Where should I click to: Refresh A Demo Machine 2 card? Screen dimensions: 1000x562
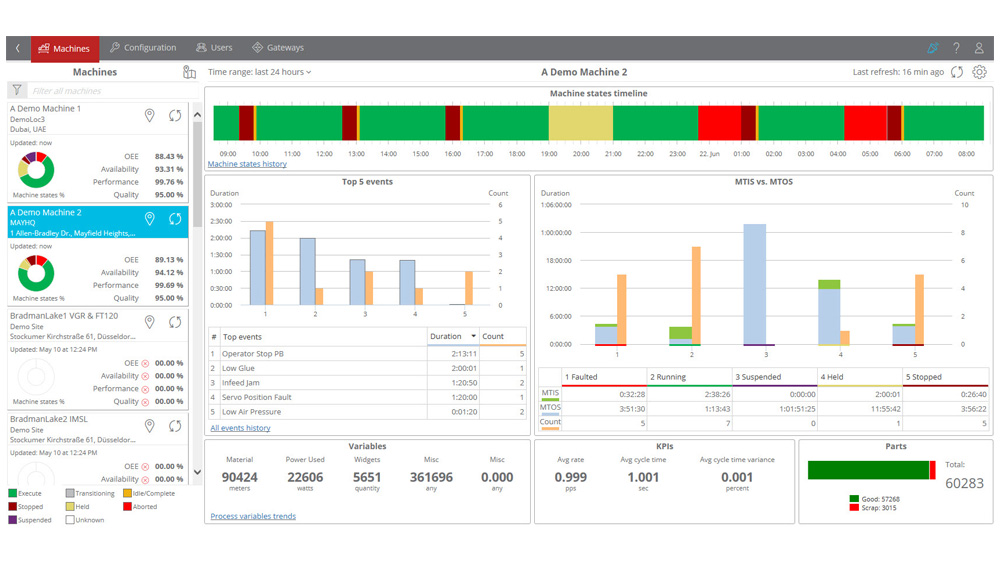pyautogui.click(x=175, y=219)
